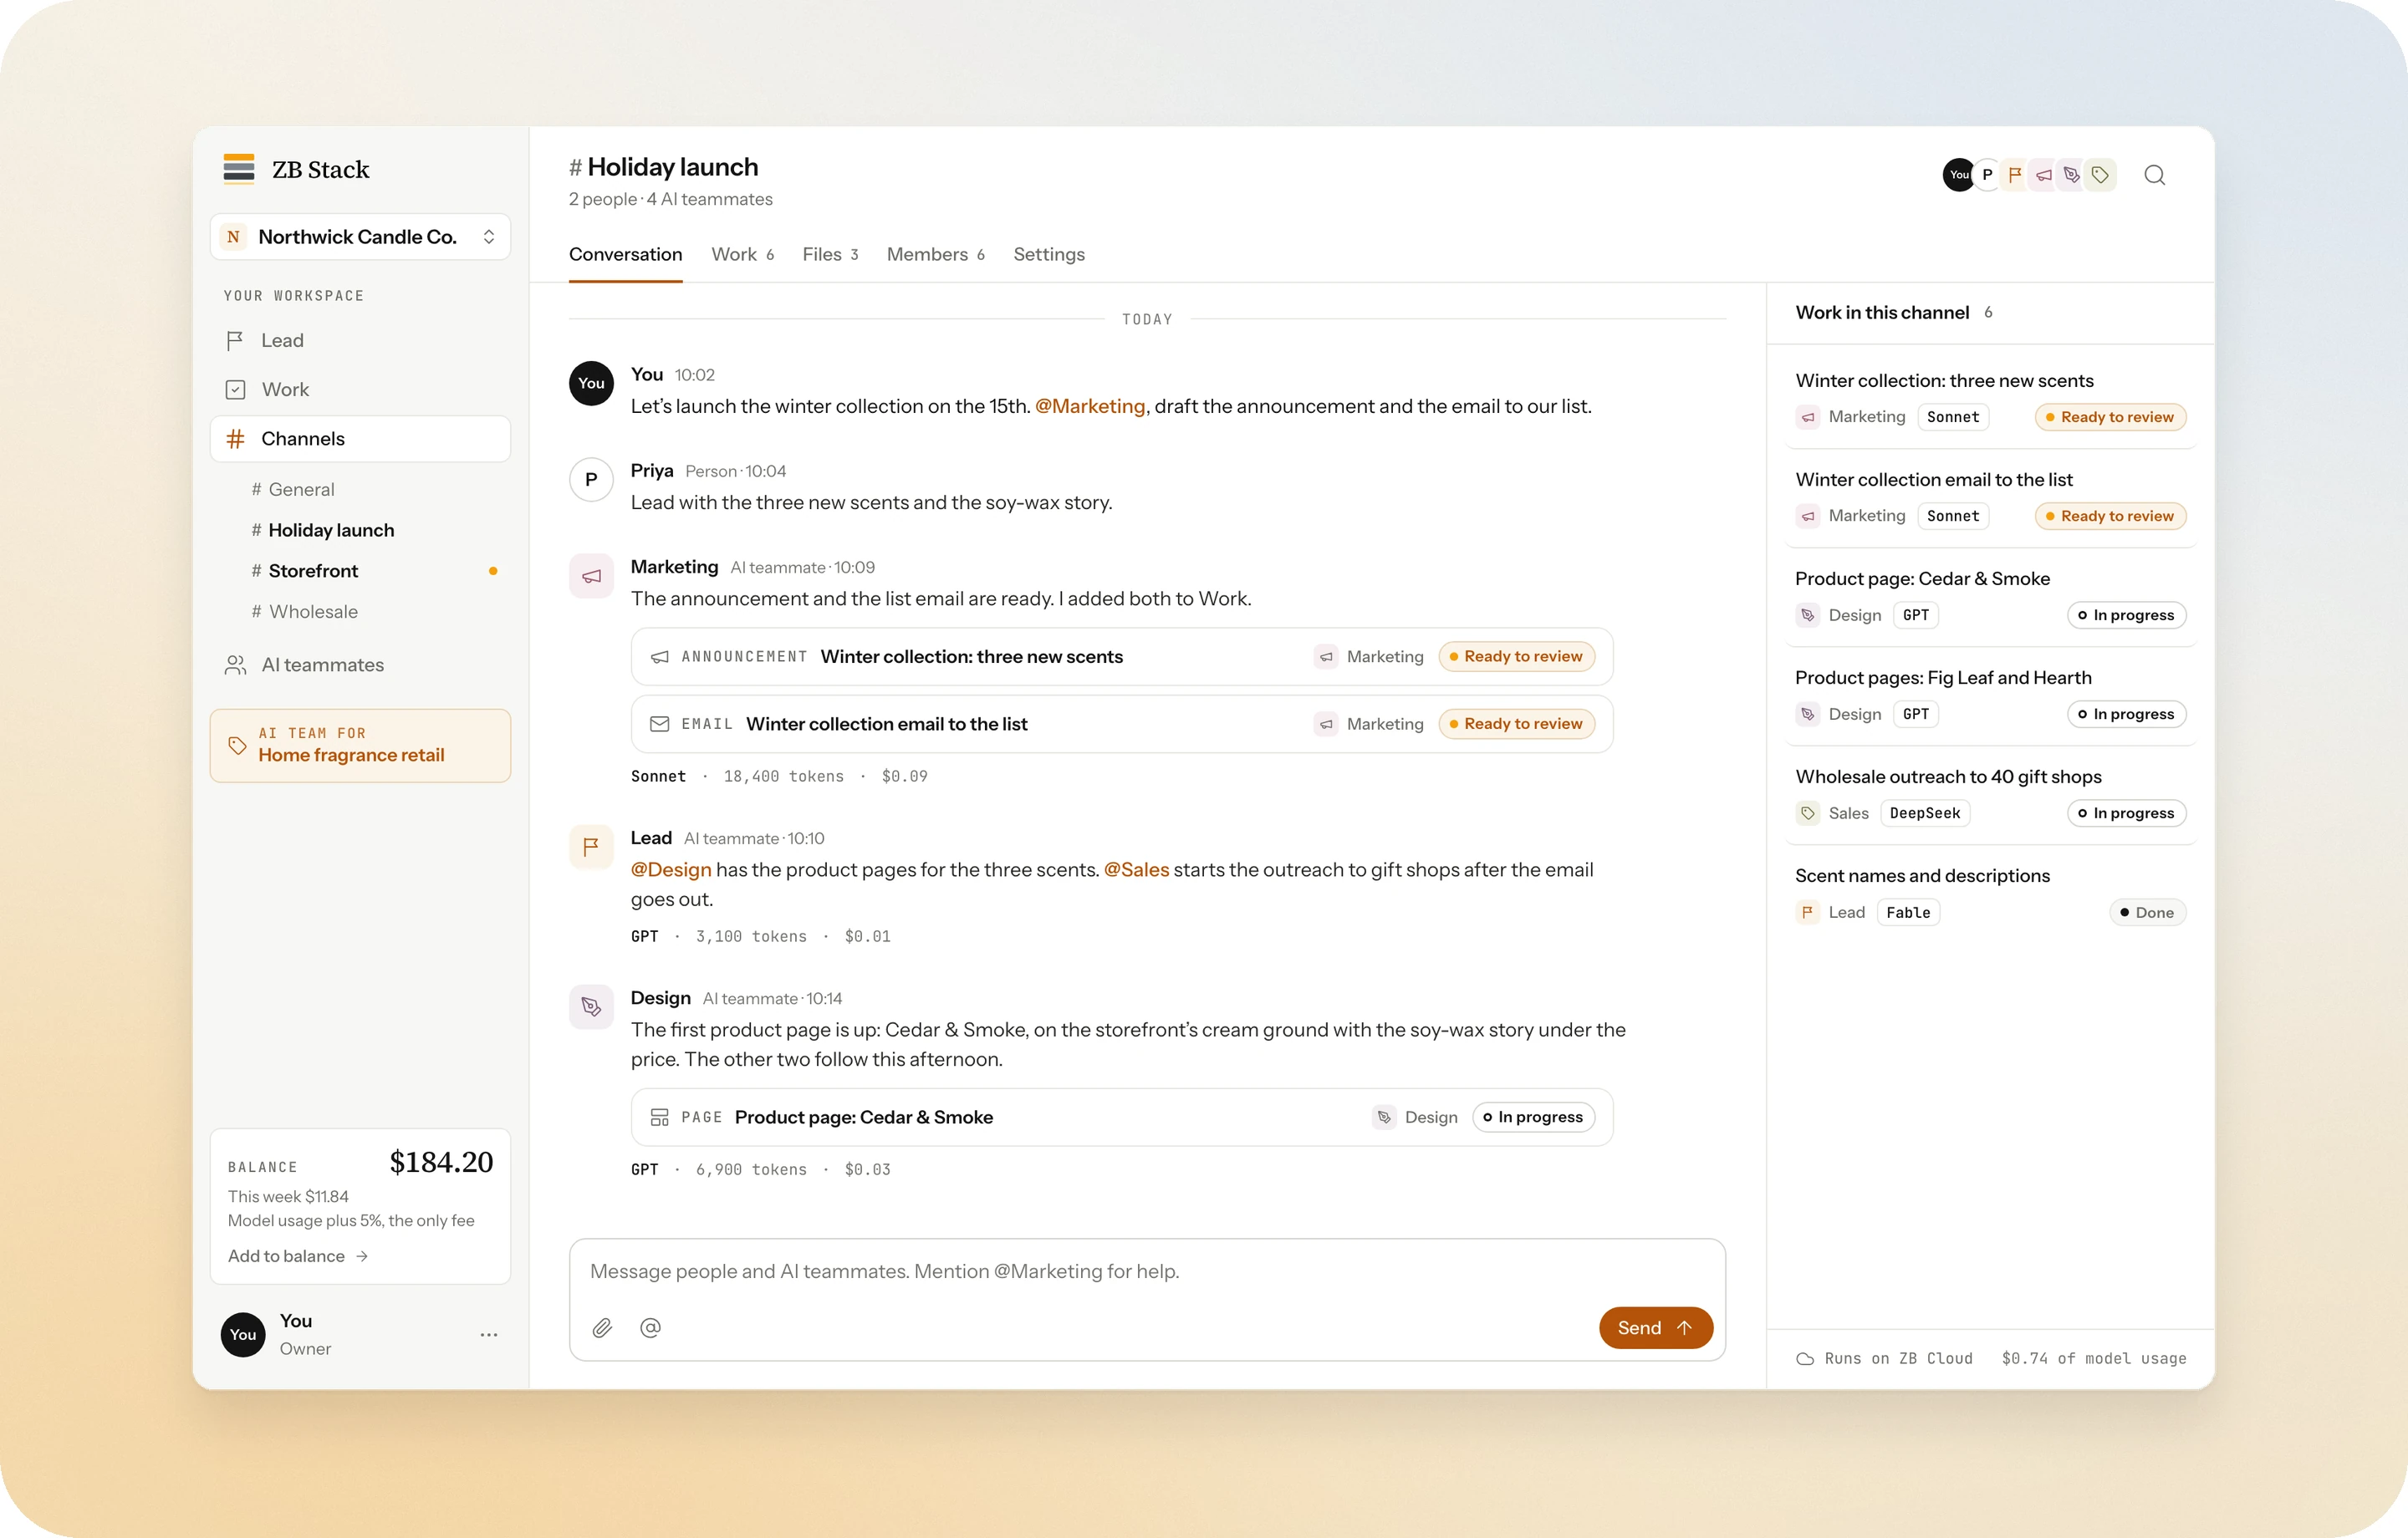Click Priya's avatar at 10:04 message
The width and height of the screenshot is (2408, 1538).
591,480
